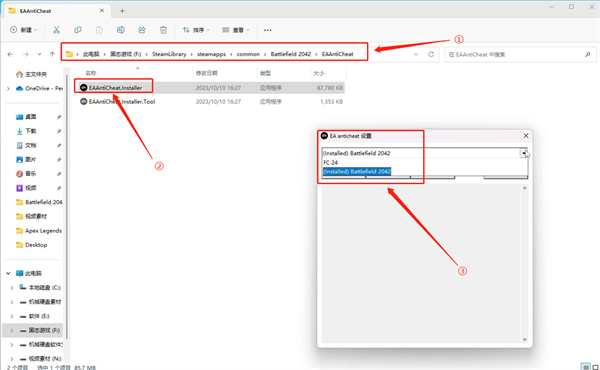The image size is (600, 370).
Task: Click the Rename icon in Explorer toolbar
Action: click(x=121, y=30)
